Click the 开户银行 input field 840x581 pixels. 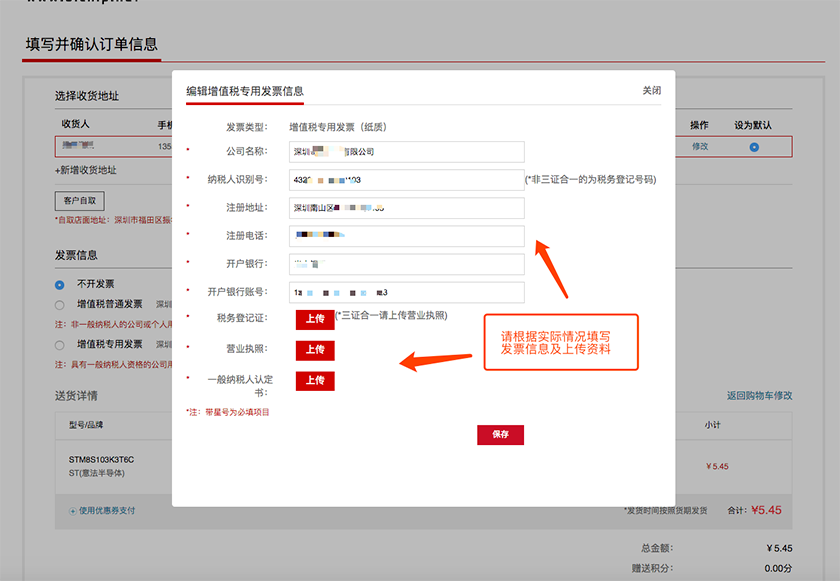[x=406, y=264]
